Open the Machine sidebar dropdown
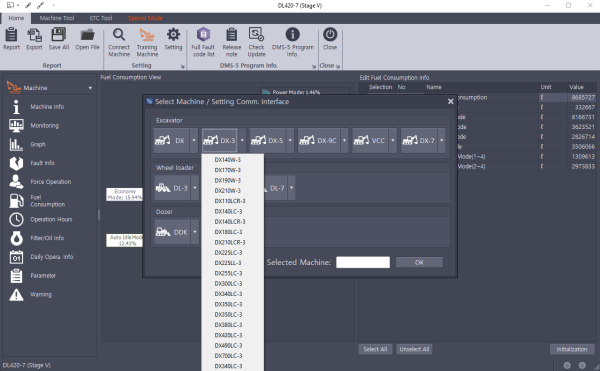This screenshot has width=600, height=371. [x=90, y=88]
